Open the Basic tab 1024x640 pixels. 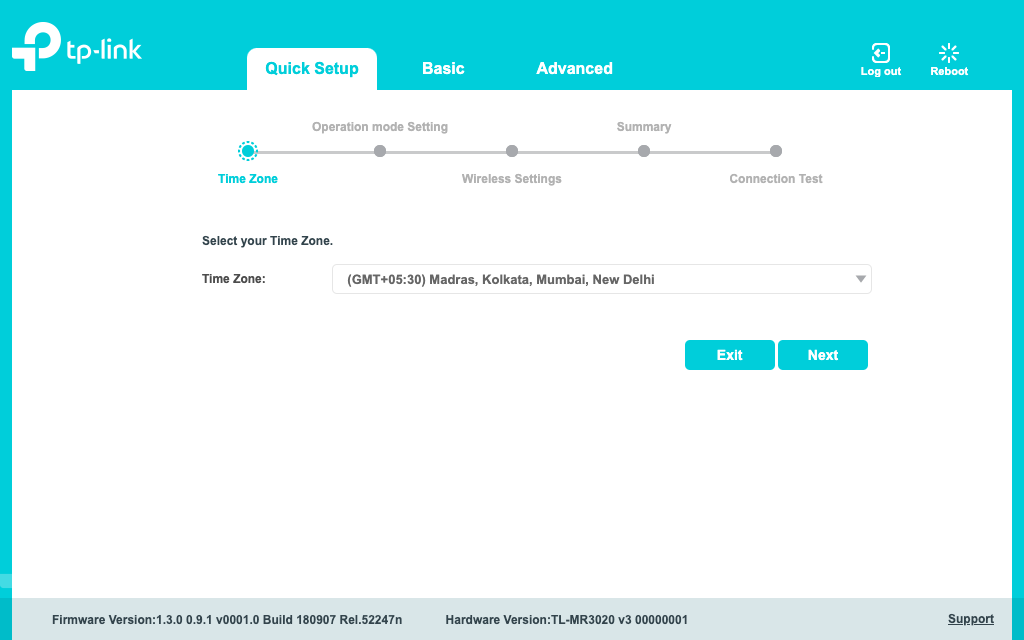(x=443, y=69)
